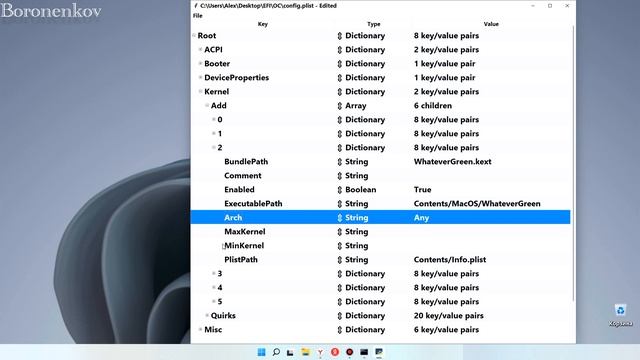
Task: Open taskbar Search magnifier
Action: (x=276, y=352)
